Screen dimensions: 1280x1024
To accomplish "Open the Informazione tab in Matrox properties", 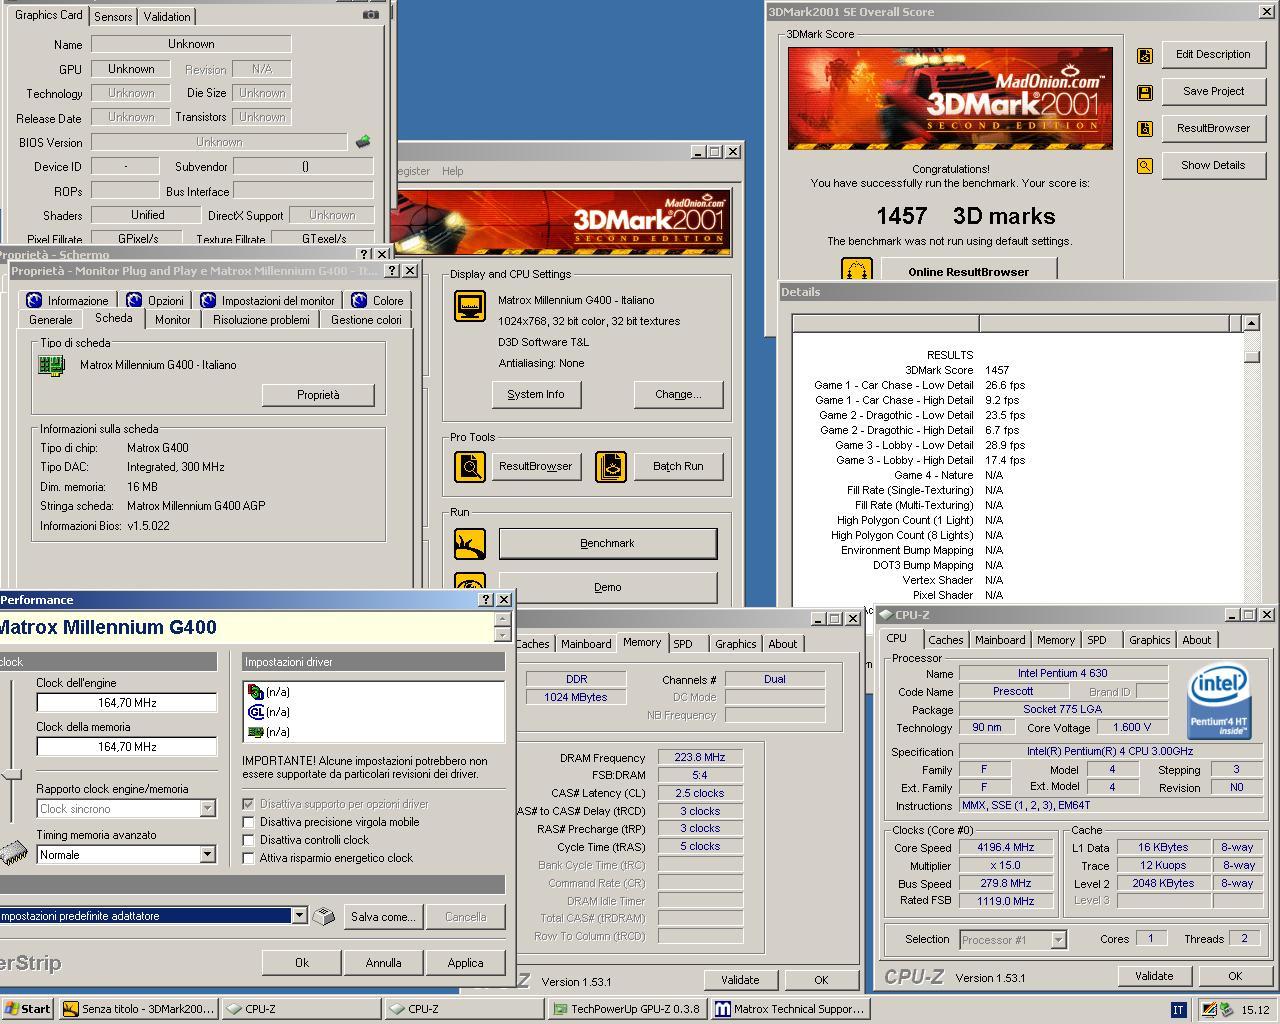I will point(67,300).
